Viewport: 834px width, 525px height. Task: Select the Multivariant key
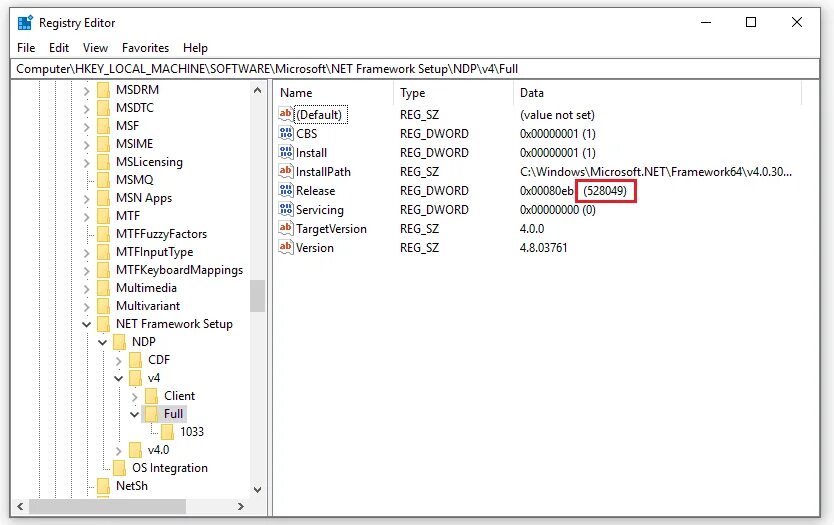pyautogui.click(x=148, y=306)
